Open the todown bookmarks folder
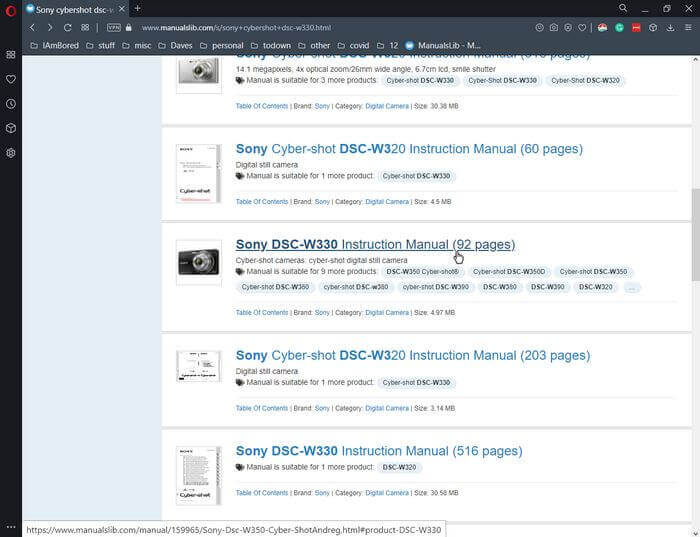This screenshot has width=700, height=537. (271, 46)
